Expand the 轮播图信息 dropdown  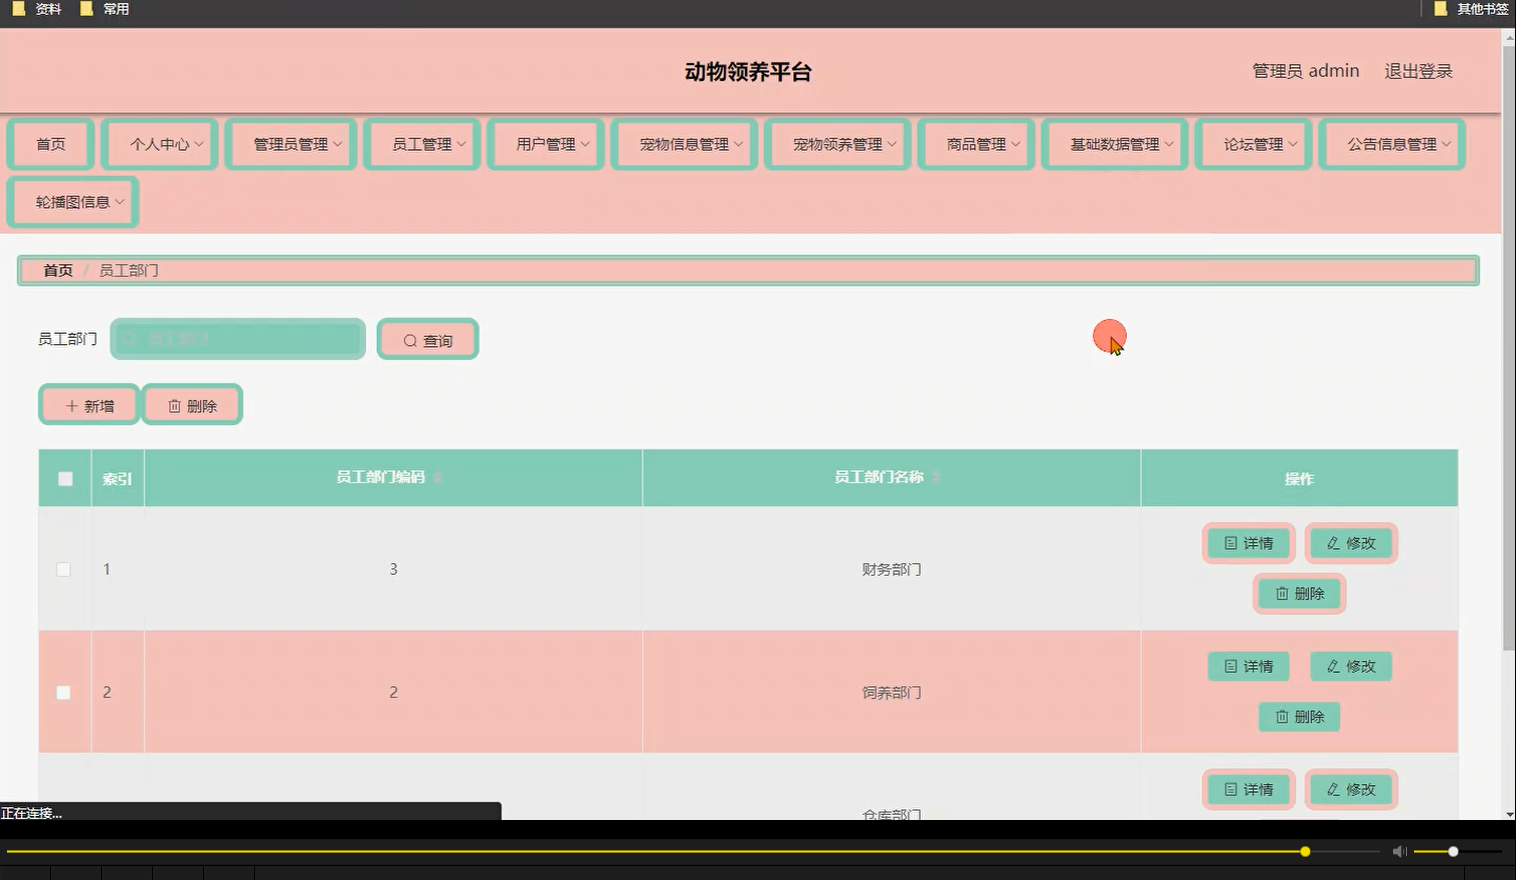coord(72,201)
